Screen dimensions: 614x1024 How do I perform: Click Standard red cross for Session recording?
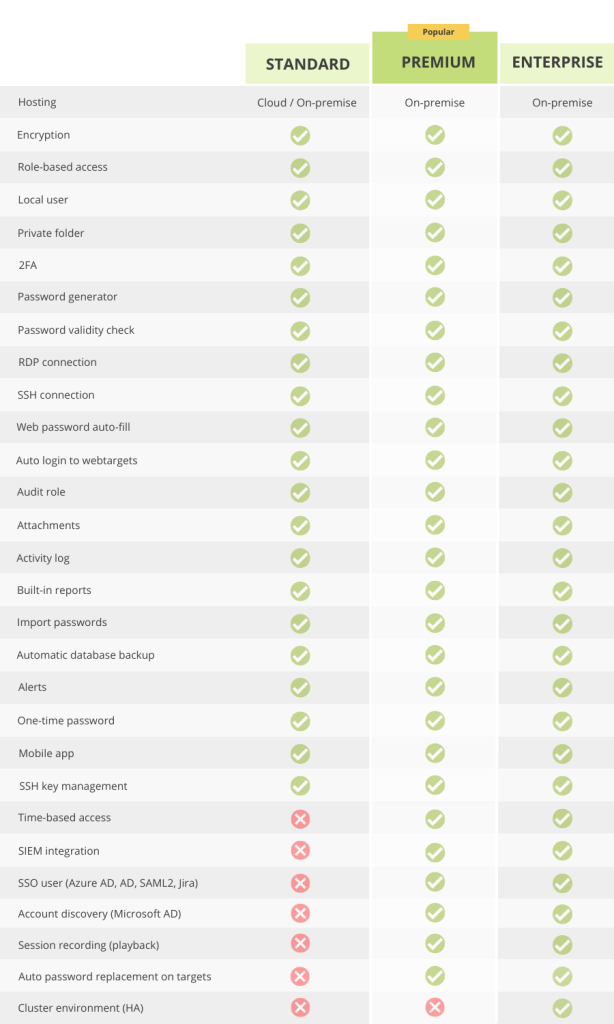click(x=300, y=943)
